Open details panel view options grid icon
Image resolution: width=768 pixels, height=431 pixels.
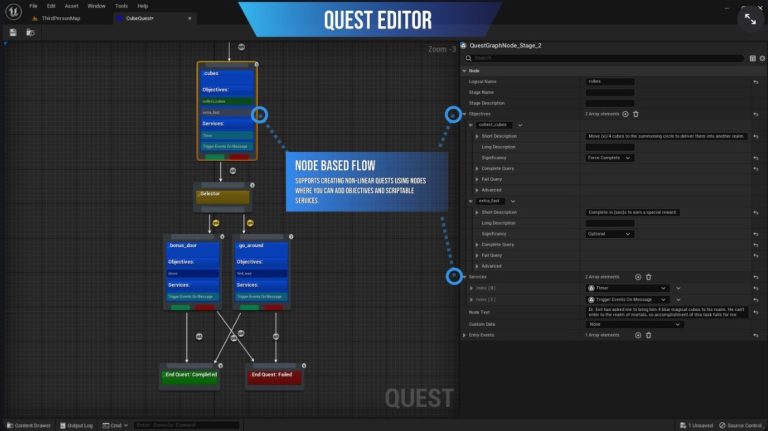pyautogui.click(x=753, y=58)
